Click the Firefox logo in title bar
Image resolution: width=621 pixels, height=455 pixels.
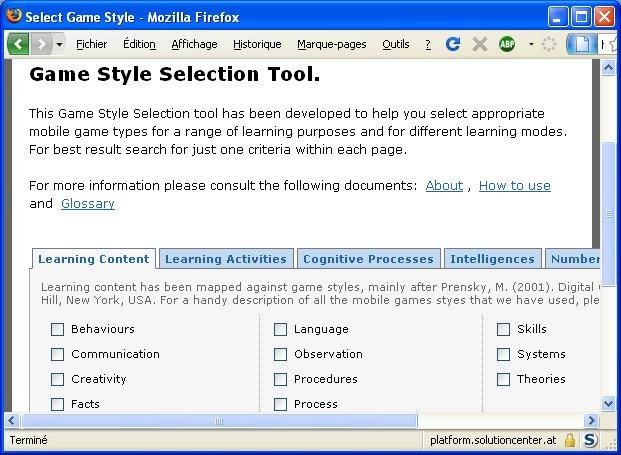tap(13, 17)
